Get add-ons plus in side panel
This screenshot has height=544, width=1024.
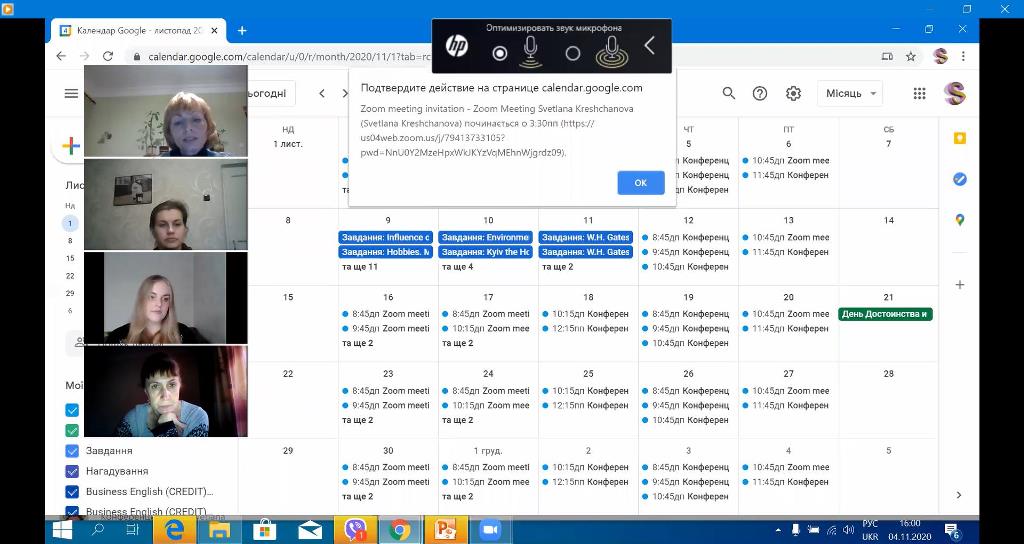click(959, 285)
